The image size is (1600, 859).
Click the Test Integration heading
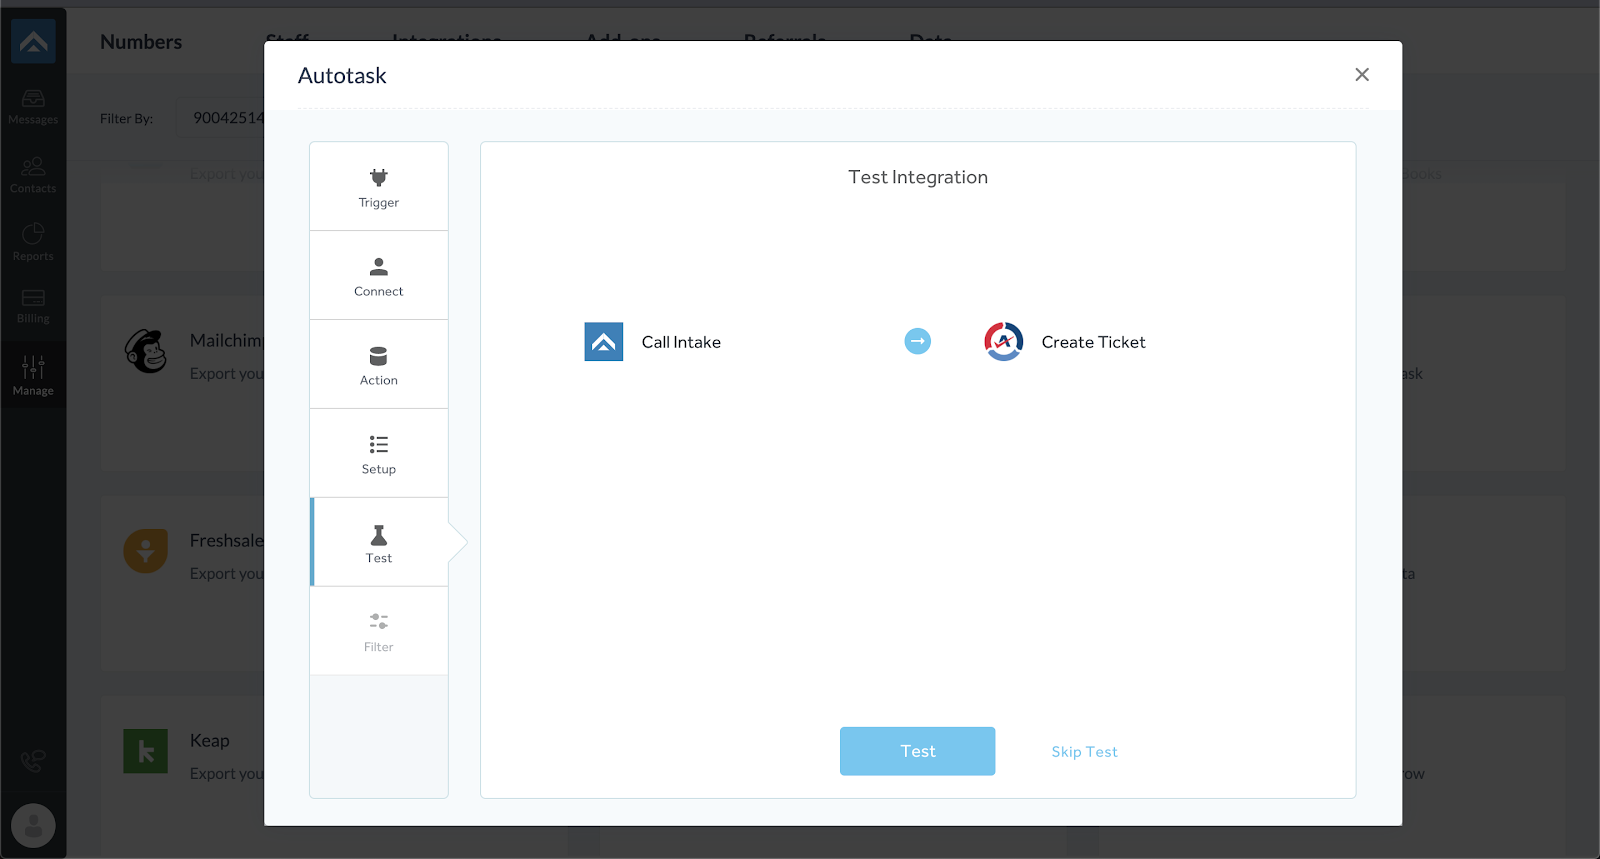(x=918, y=177)
